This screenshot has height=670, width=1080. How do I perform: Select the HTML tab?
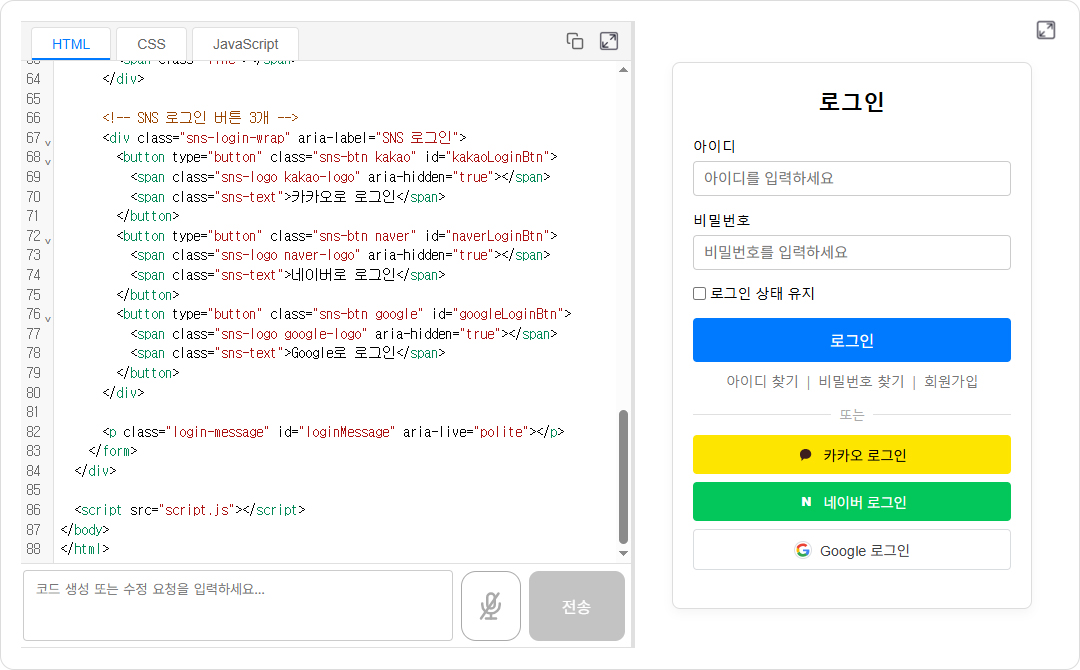[x=71, y=44]
